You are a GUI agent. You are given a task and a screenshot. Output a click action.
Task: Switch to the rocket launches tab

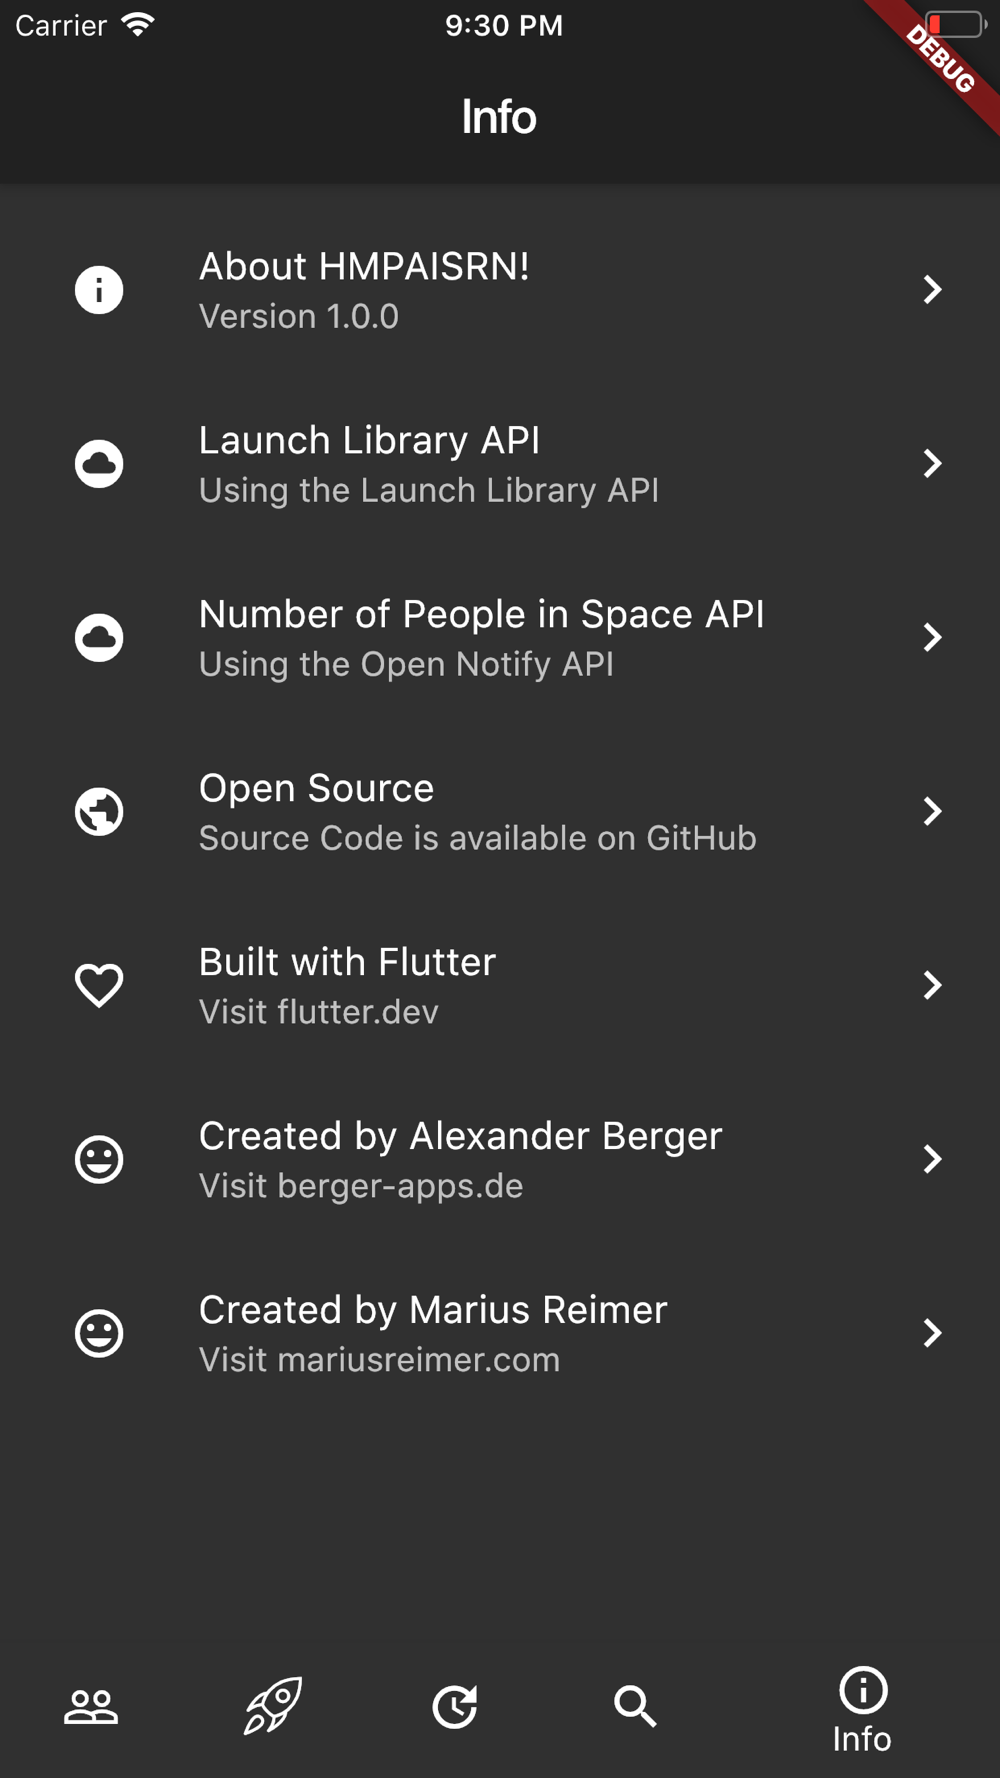point(273,1705)
